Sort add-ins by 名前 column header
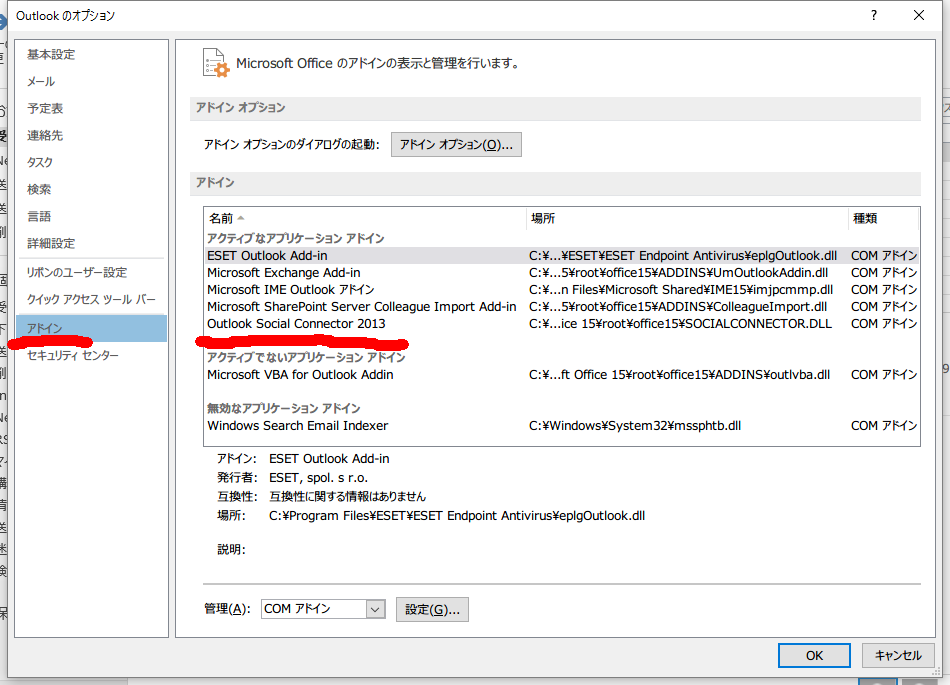 [365, 218]
